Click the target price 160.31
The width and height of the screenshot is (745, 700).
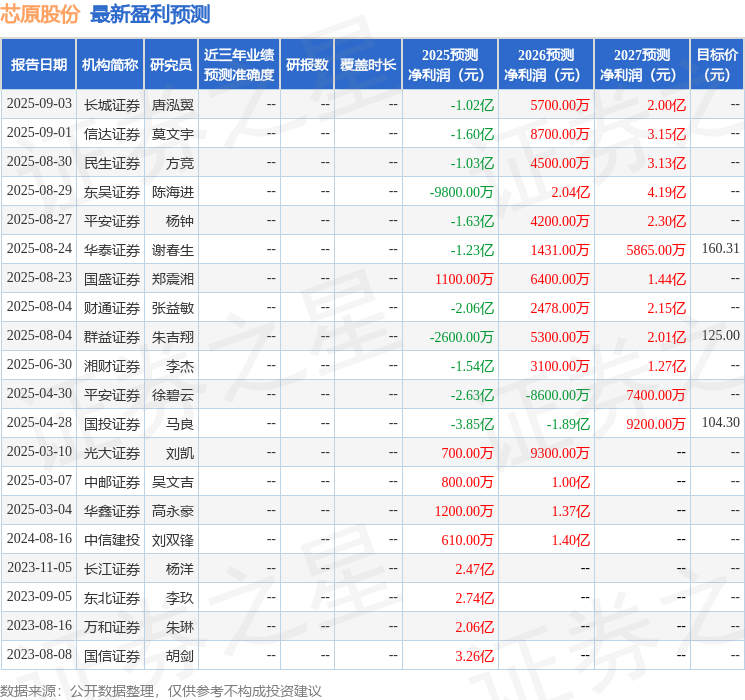(721, 249)
